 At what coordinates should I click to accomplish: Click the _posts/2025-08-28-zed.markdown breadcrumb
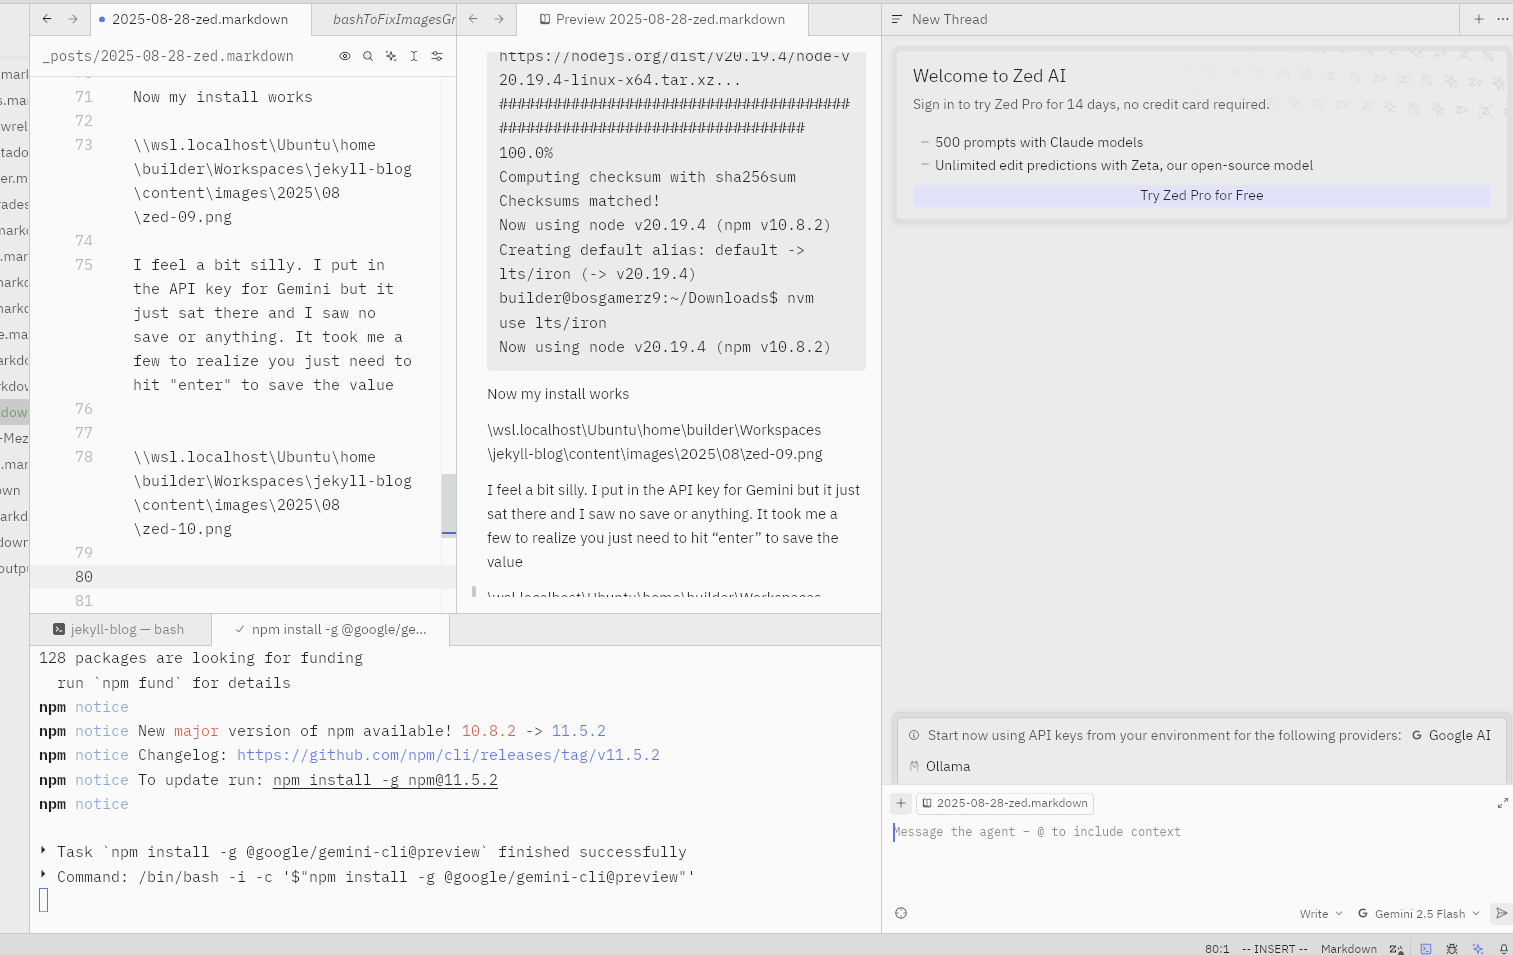pyautogui.click(x=168, y=56)
